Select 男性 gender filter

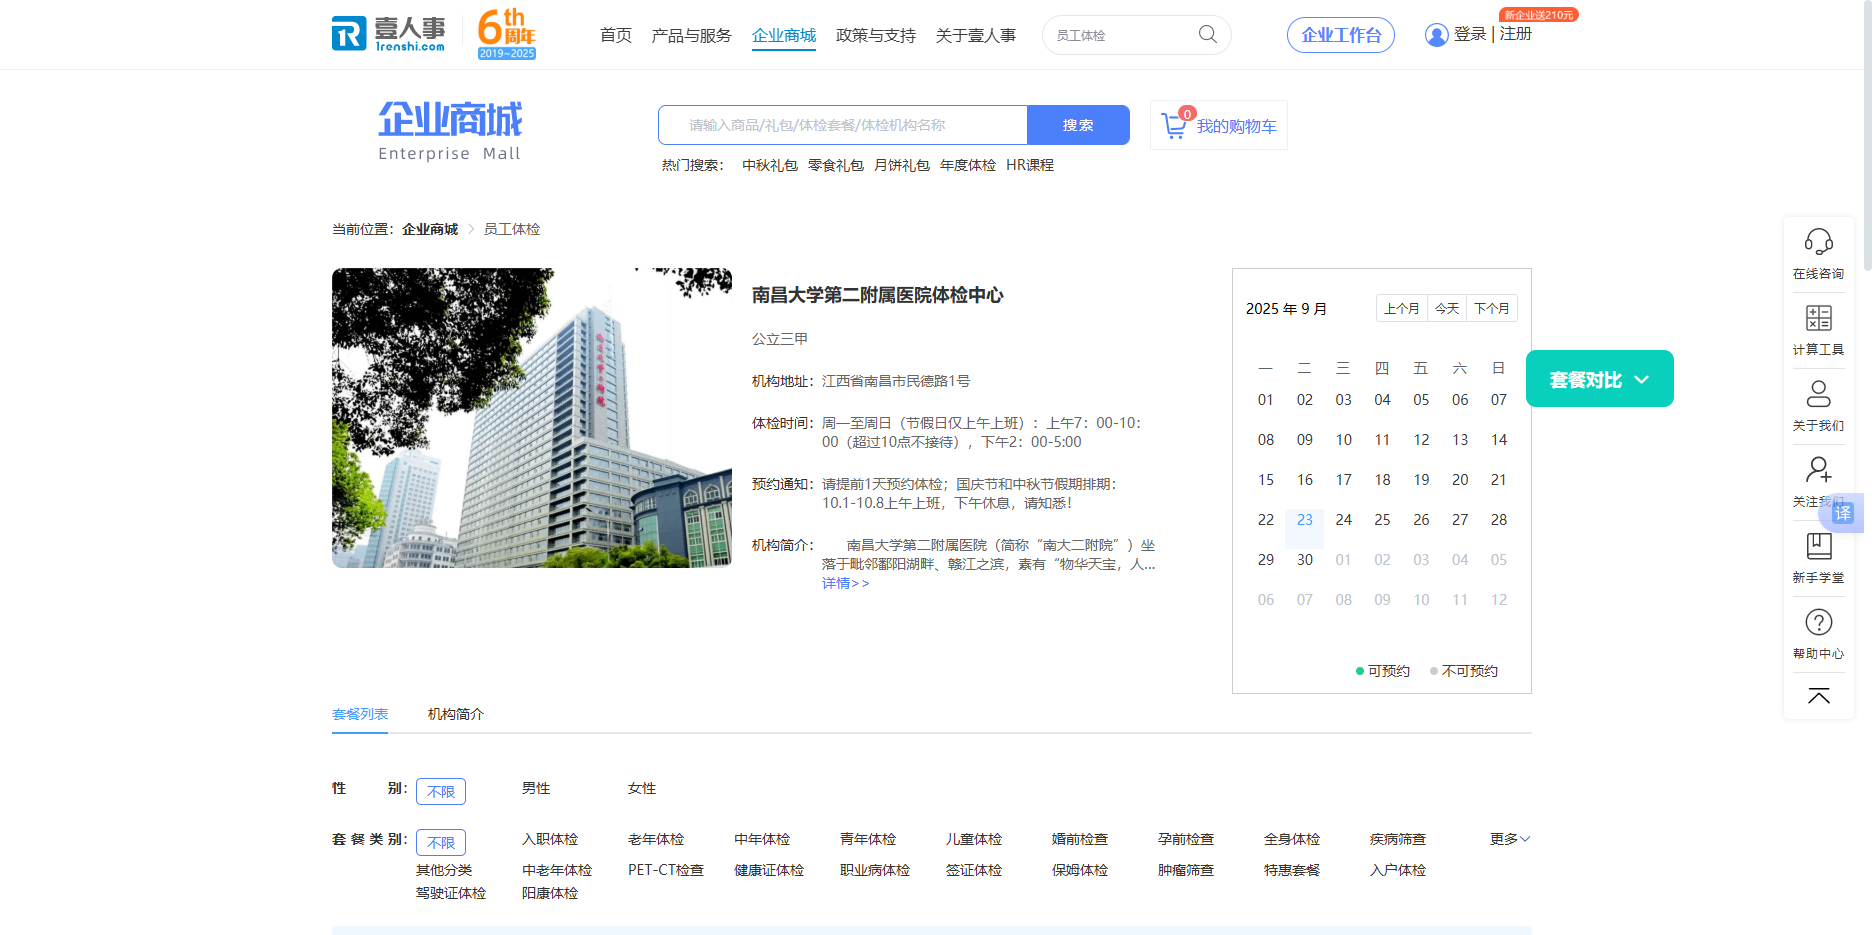click(536, 788)
